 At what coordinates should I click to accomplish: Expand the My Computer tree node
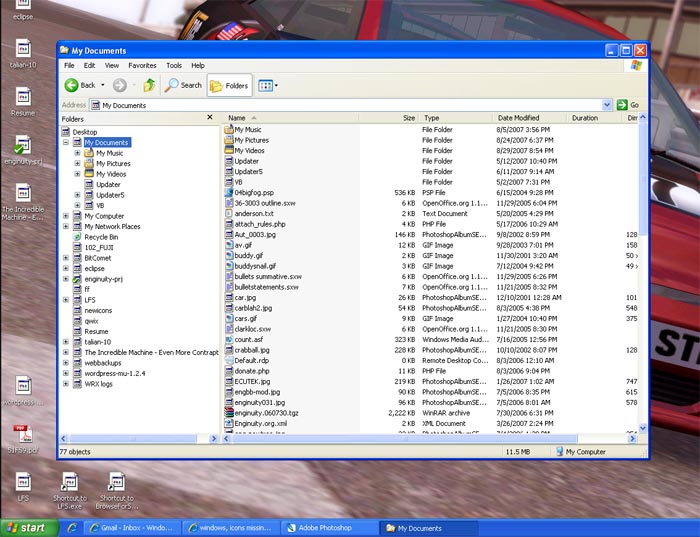tap(66, 216)
